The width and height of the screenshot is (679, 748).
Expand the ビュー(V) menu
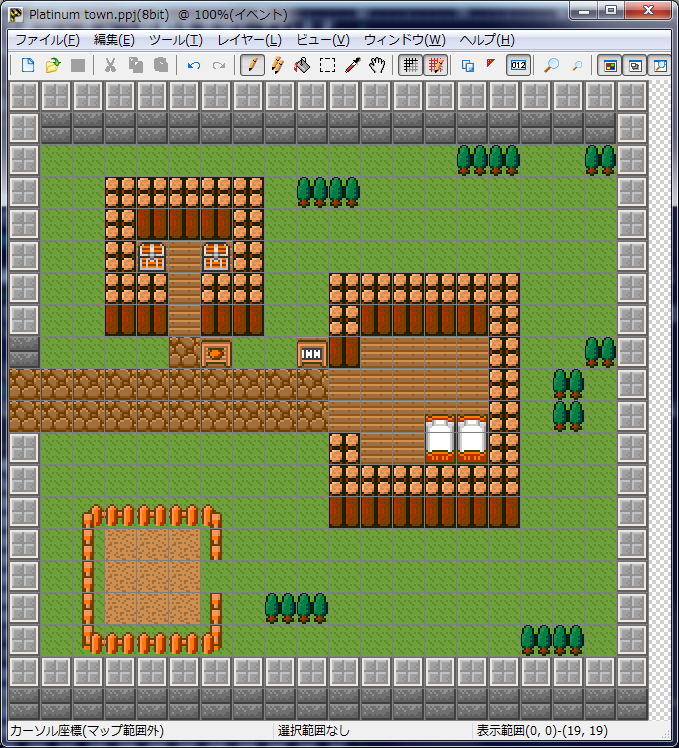point(323,40)
